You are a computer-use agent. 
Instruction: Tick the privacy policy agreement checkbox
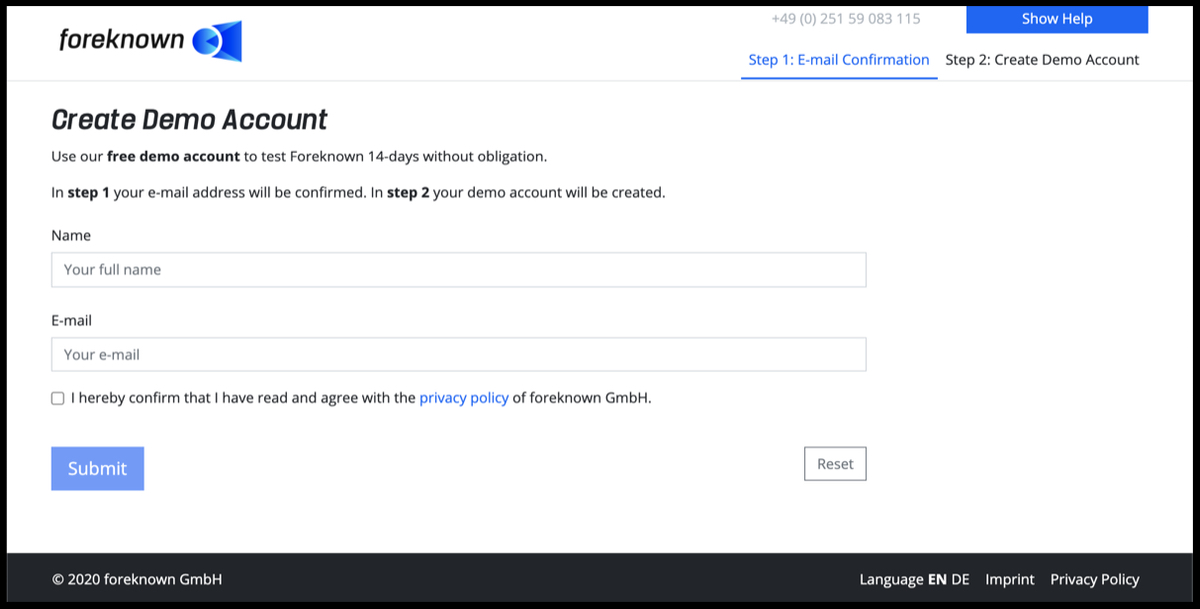[58, 398]
